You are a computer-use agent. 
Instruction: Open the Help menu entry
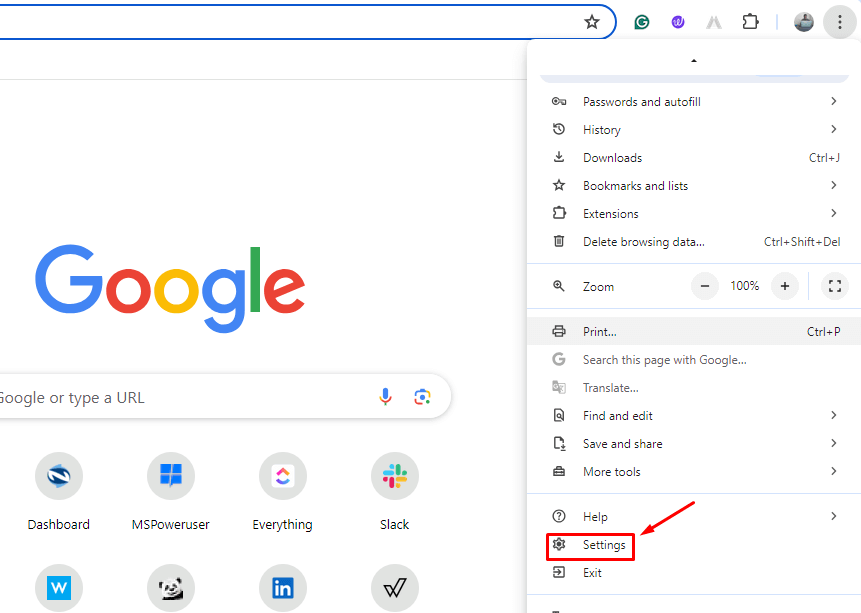694,516
